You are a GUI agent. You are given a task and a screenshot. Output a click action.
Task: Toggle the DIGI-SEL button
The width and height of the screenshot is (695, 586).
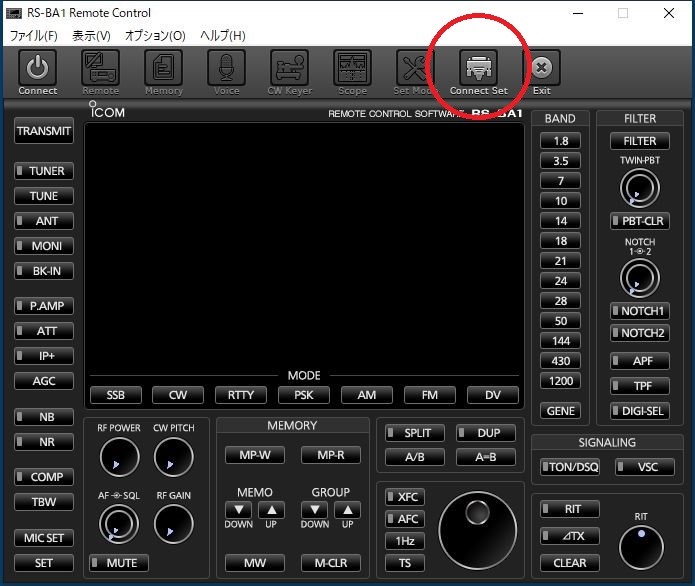tap(640, 411)
